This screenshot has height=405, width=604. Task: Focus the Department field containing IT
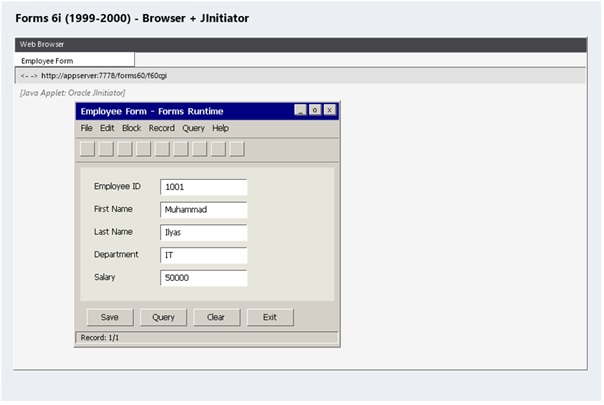pyautogui.click(x=203, y=255)
